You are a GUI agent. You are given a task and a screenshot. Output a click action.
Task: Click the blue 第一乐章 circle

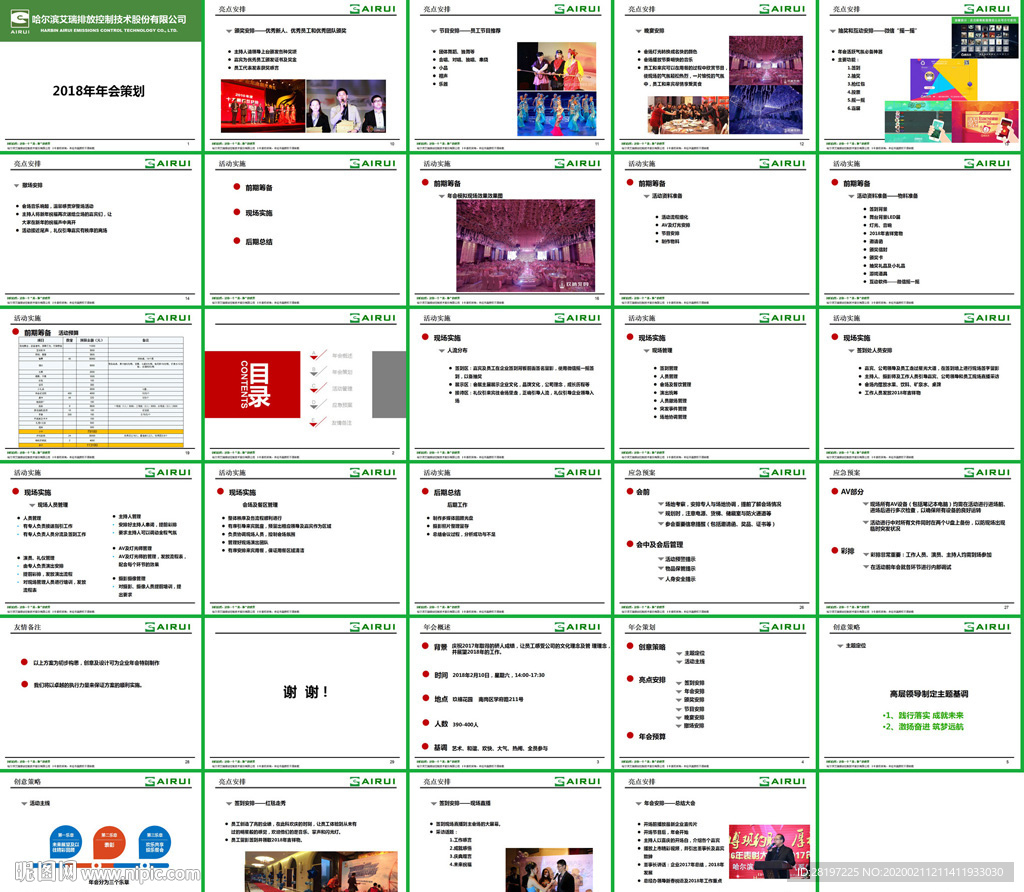[66, 842]
